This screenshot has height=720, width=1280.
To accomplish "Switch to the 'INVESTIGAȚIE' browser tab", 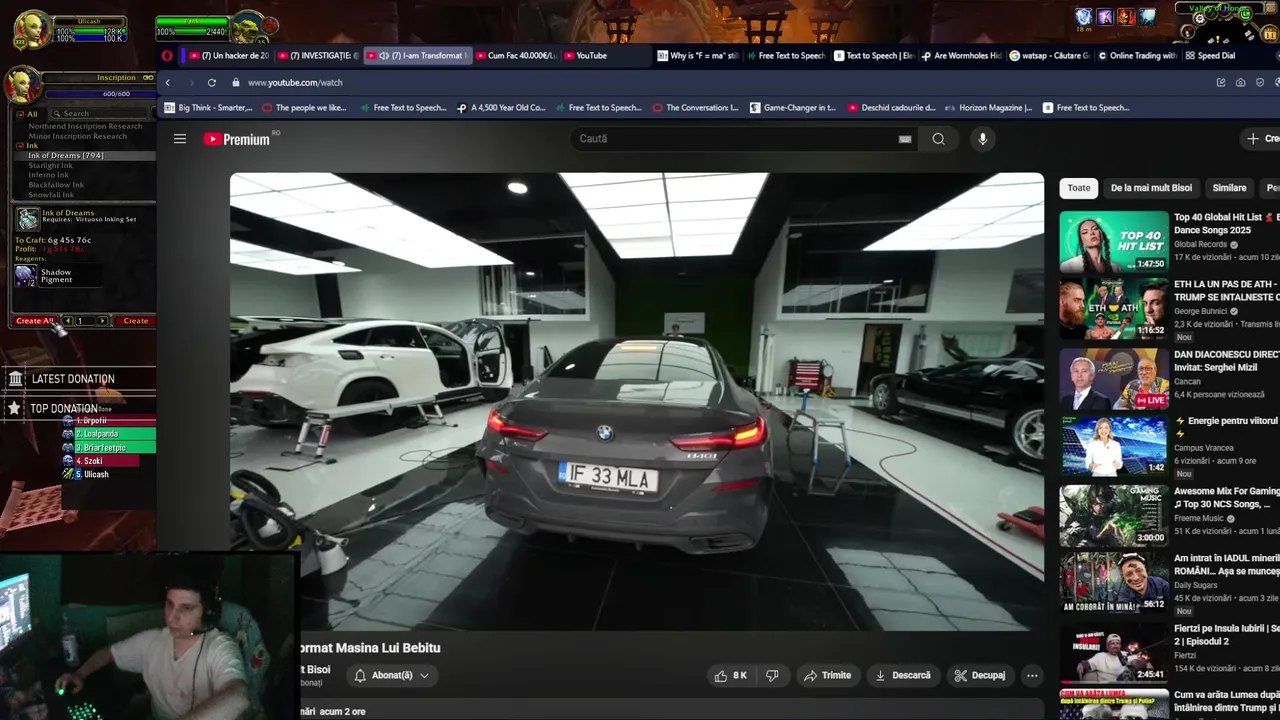I will (x=316, y=56).
